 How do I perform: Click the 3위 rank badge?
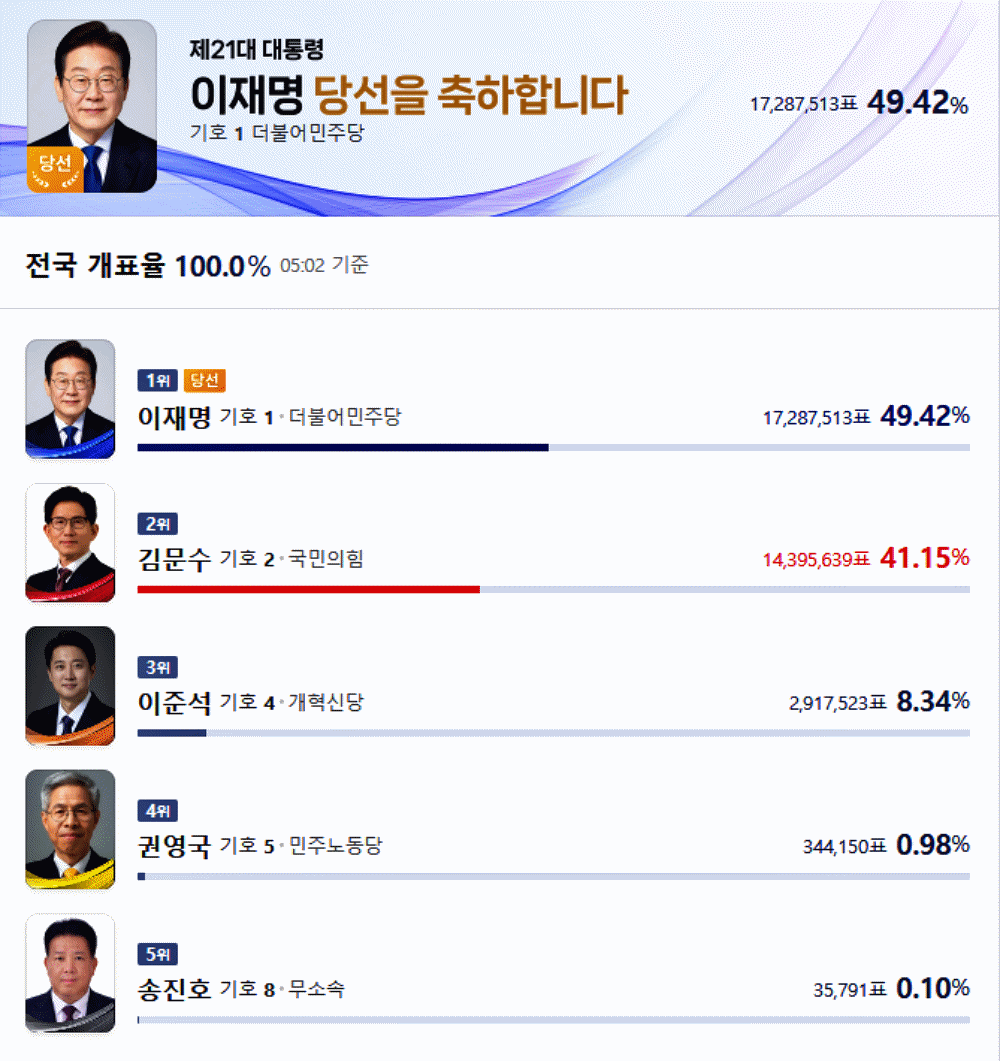[x=158, y=667]
